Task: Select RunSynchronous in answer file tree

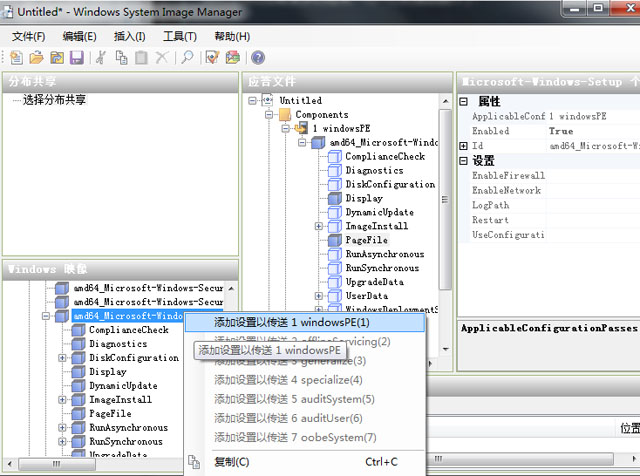Action: (382, 268)
